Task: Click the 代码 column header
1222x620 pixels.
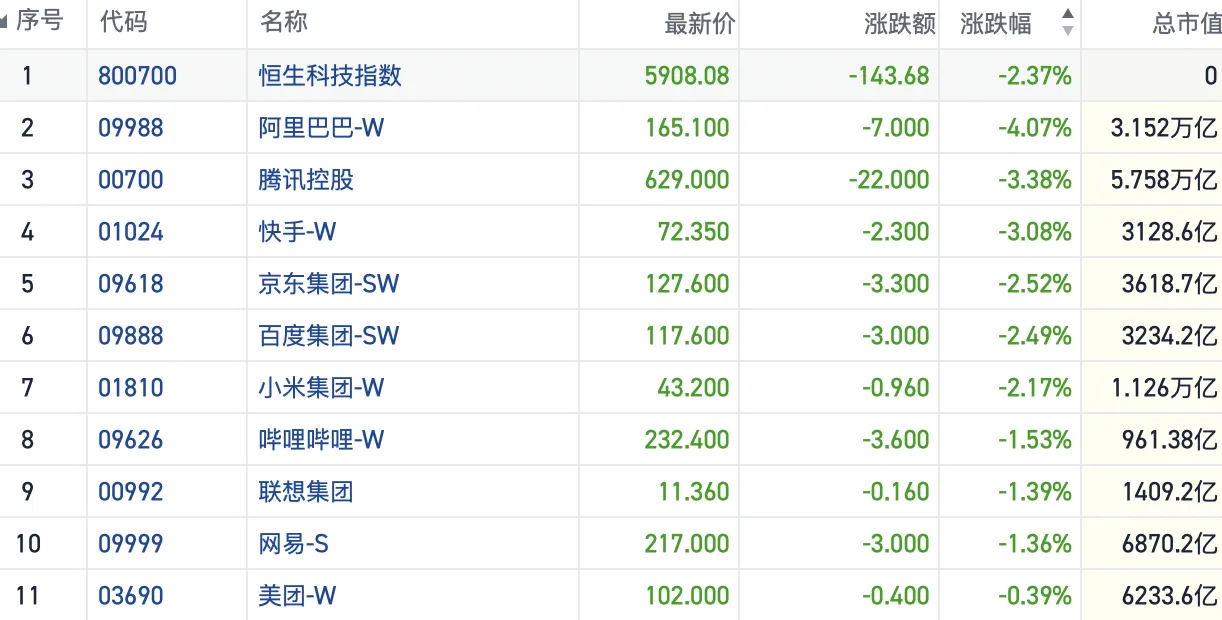Action: 124,22
